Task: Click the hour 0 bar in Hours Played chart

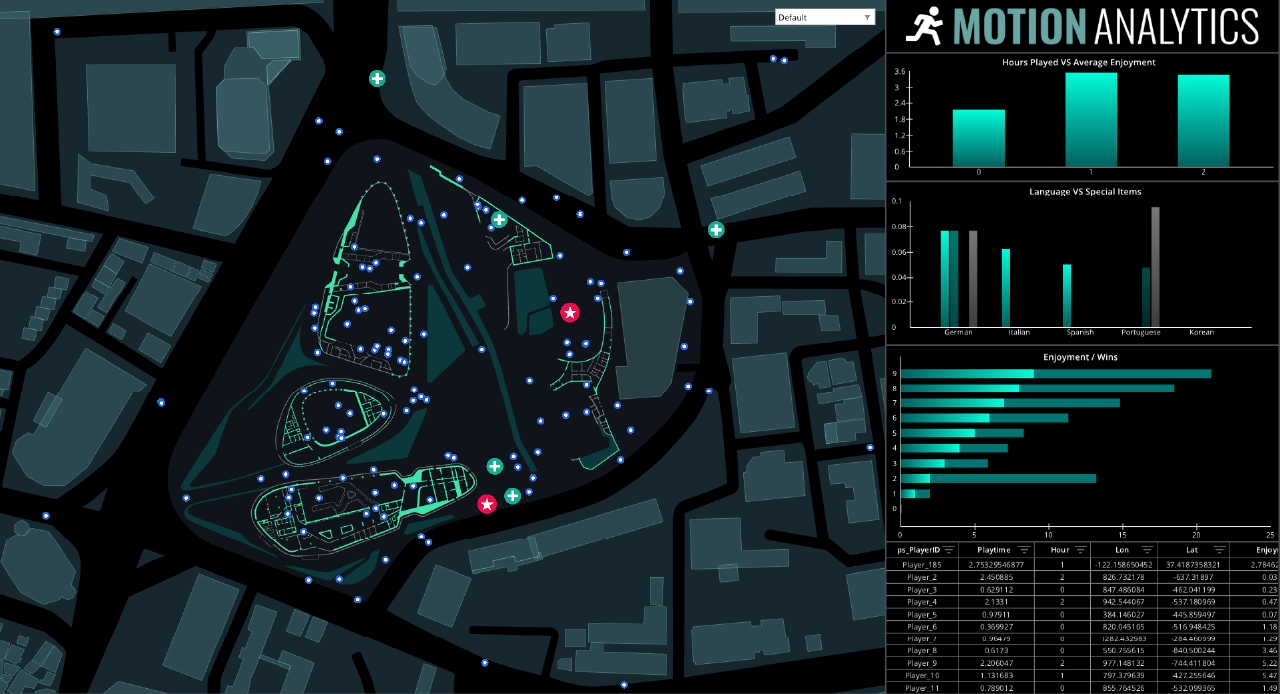Action: pos(978,138)
